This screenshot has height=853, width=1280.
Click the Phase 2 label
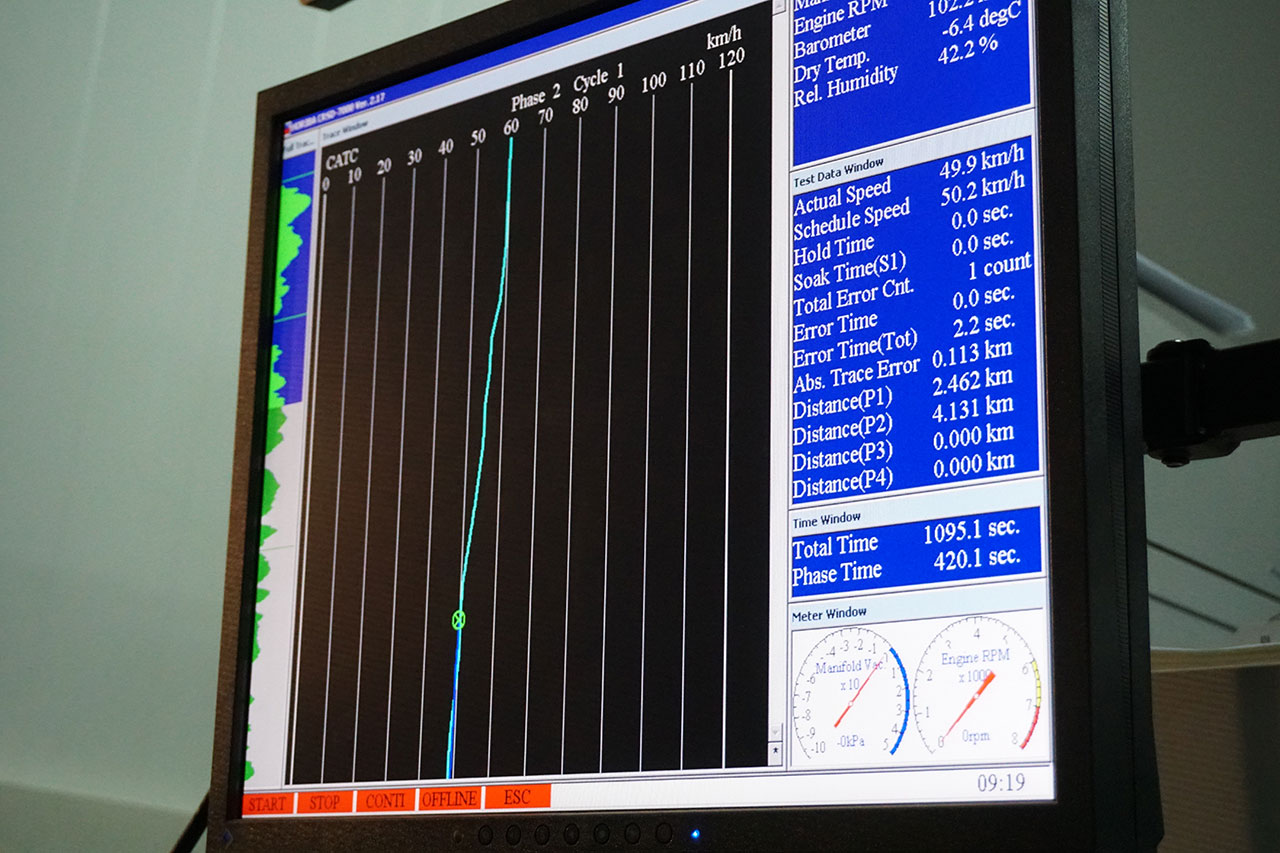coord(536,99)
